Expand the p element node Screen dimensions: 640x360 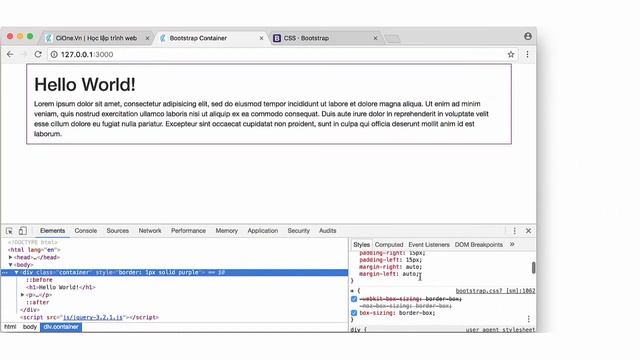click(23, 295)
